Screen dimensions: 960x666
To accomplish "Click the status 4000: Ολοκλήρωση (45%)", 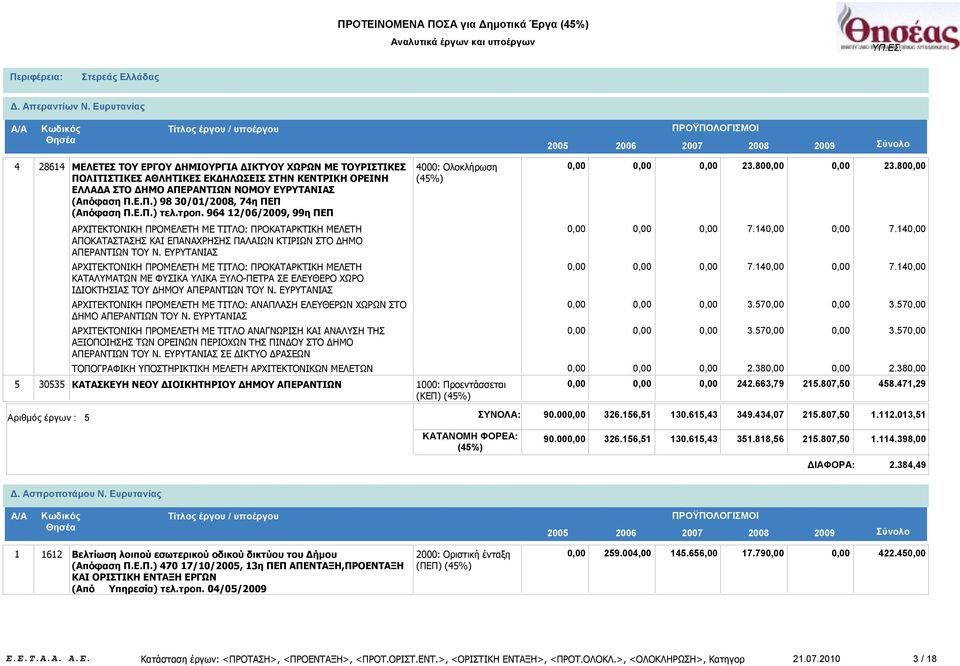I will point(456,173).
